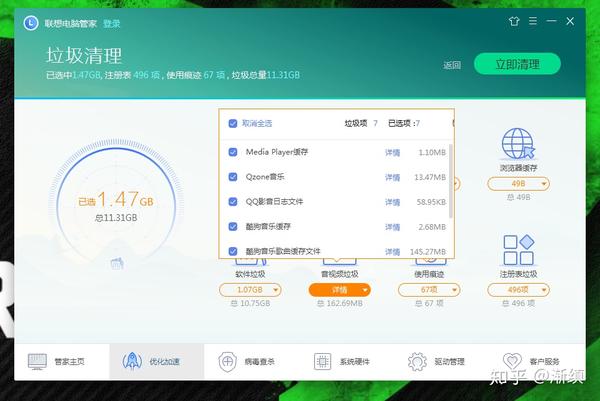
Task: Open the skin/theme shirt icon
Action: click(514, 21)
